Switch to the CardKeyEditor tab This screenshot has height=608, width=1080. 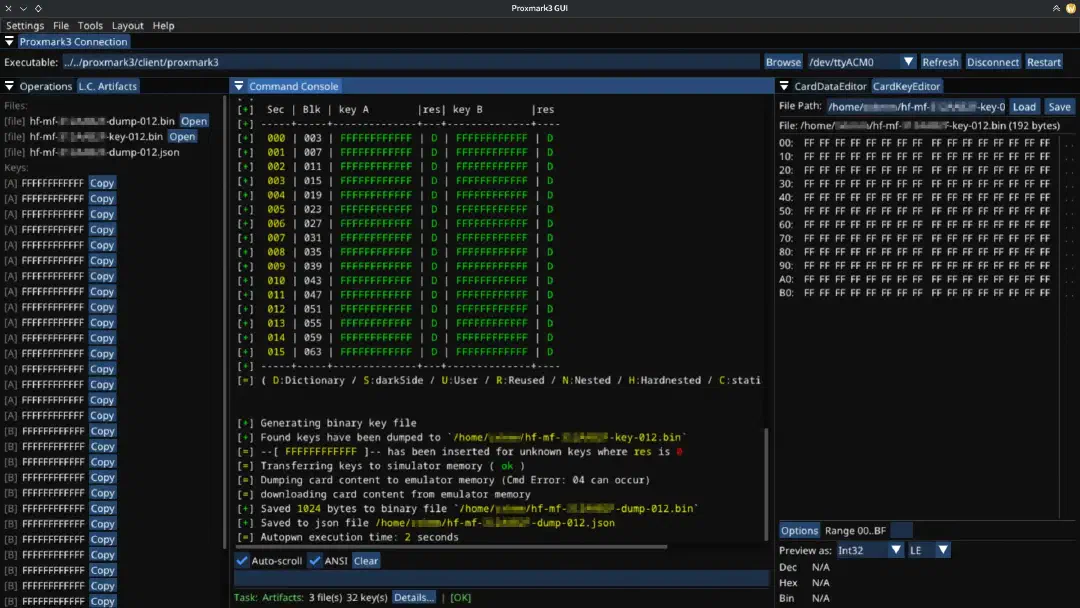pos(906,86)
